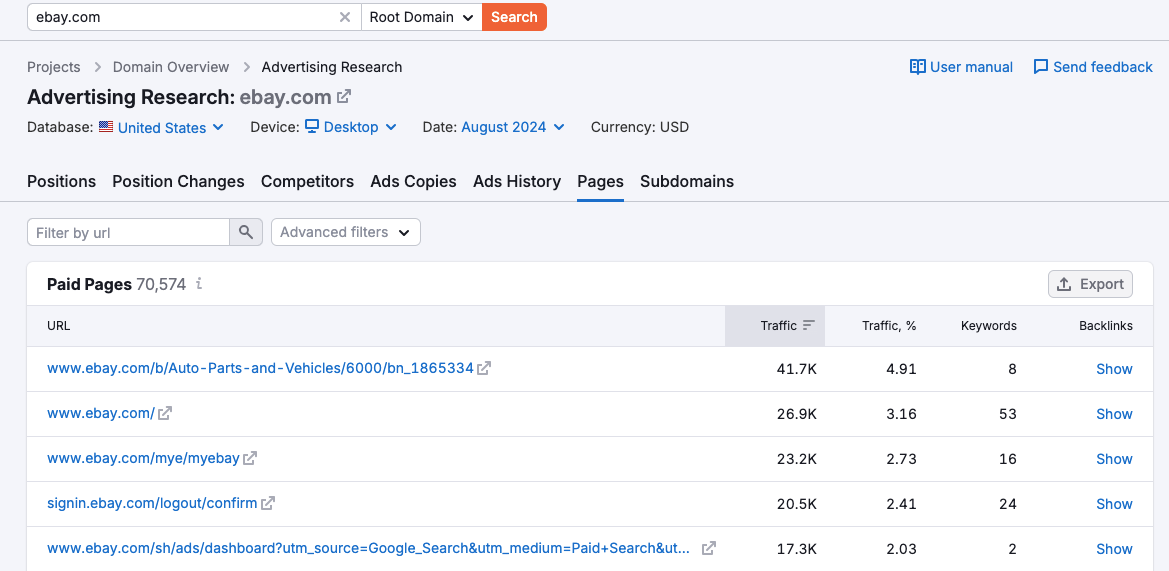Viewport: 1169px width, 571px height.
Task: Show backlinks for www.ebay.com/ row
Action: 1114,414
